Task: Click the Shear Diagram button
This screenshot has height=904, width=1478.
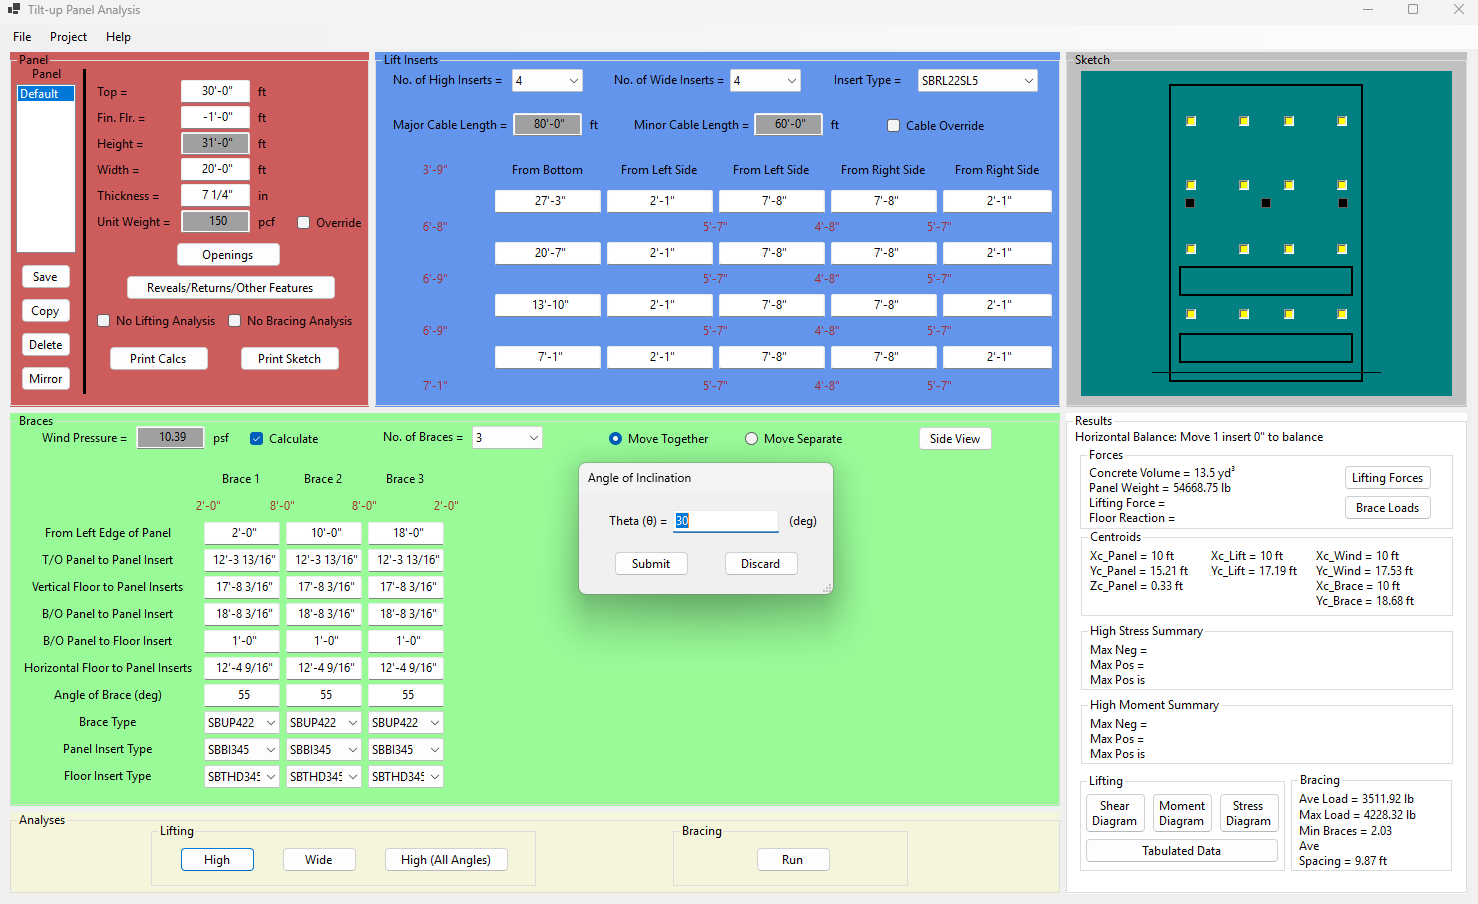Action: point(1114,813)
